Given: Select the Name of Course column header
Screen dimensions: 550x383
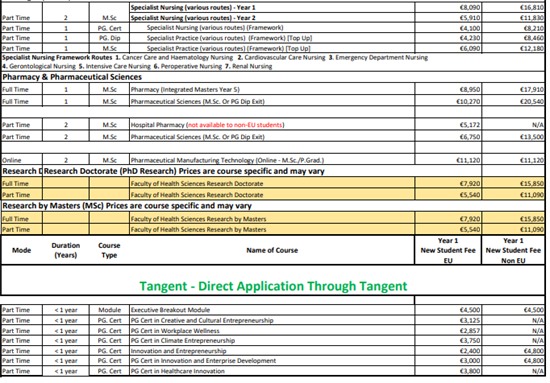Looking at the screenshot, I should [x=272, y=250].
